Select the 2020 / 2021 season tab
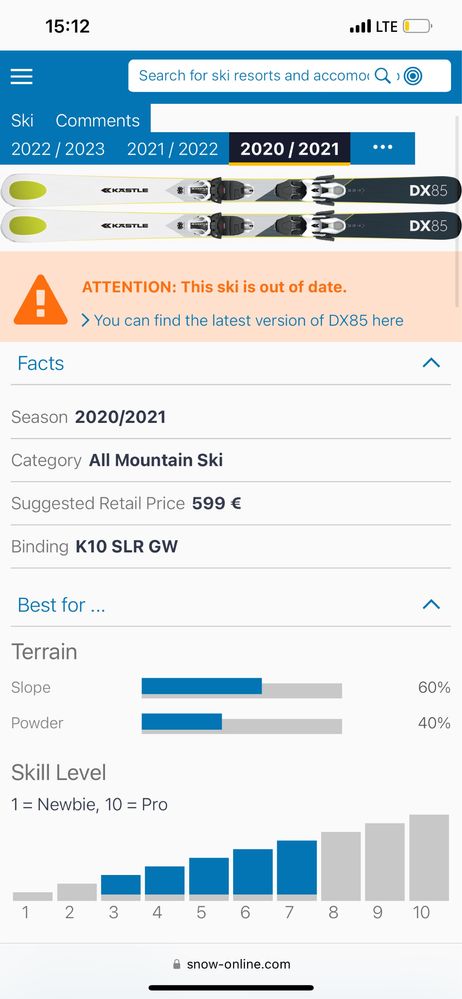Screen dimensions: 462x999 click(x=289, y=148)
